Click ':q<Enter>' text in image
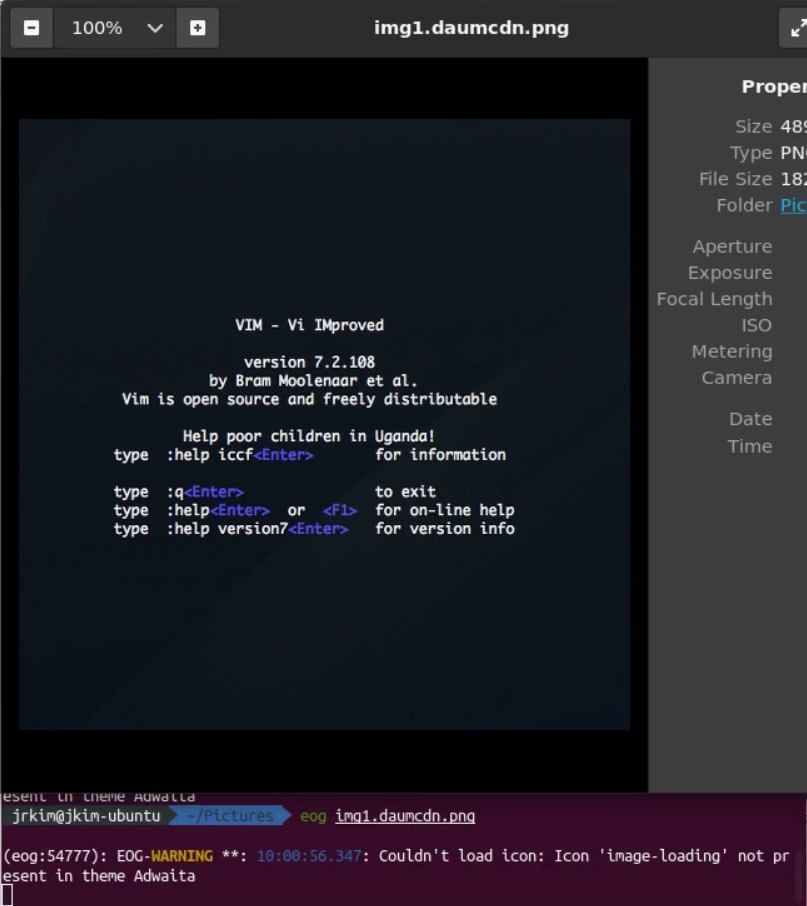 pos(205,492)
